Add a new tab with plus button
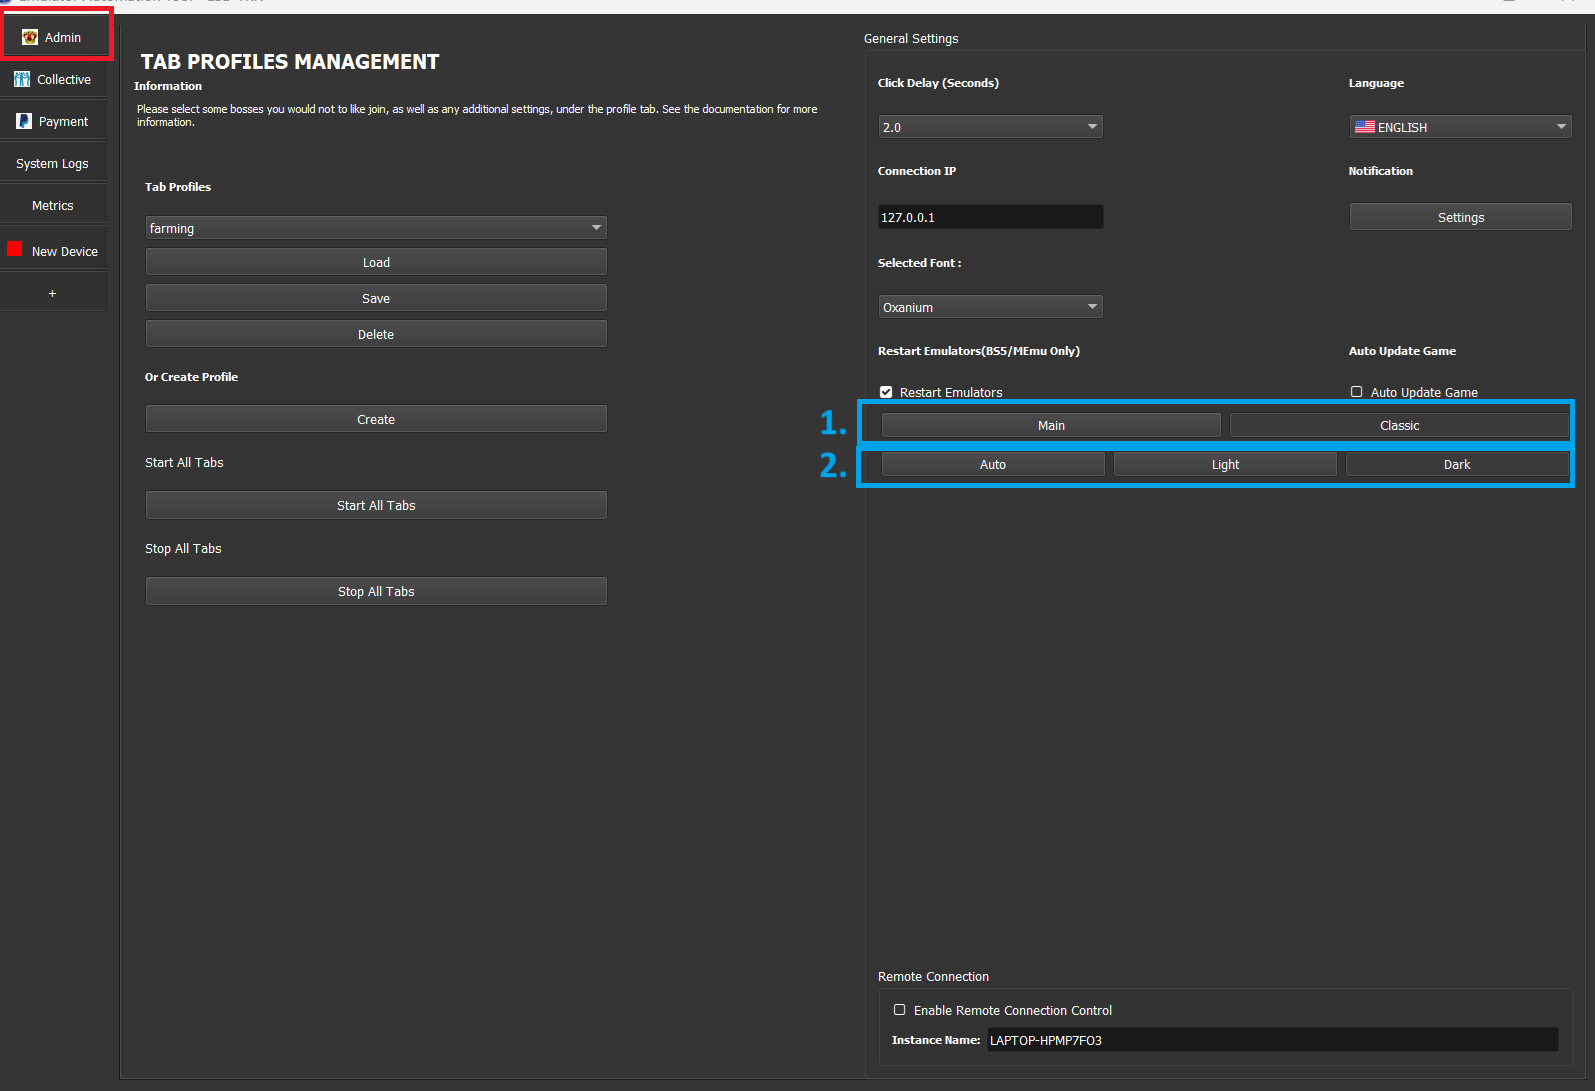The height and width of the screenshot is (1091, 1595). click(x=53, y=293)
